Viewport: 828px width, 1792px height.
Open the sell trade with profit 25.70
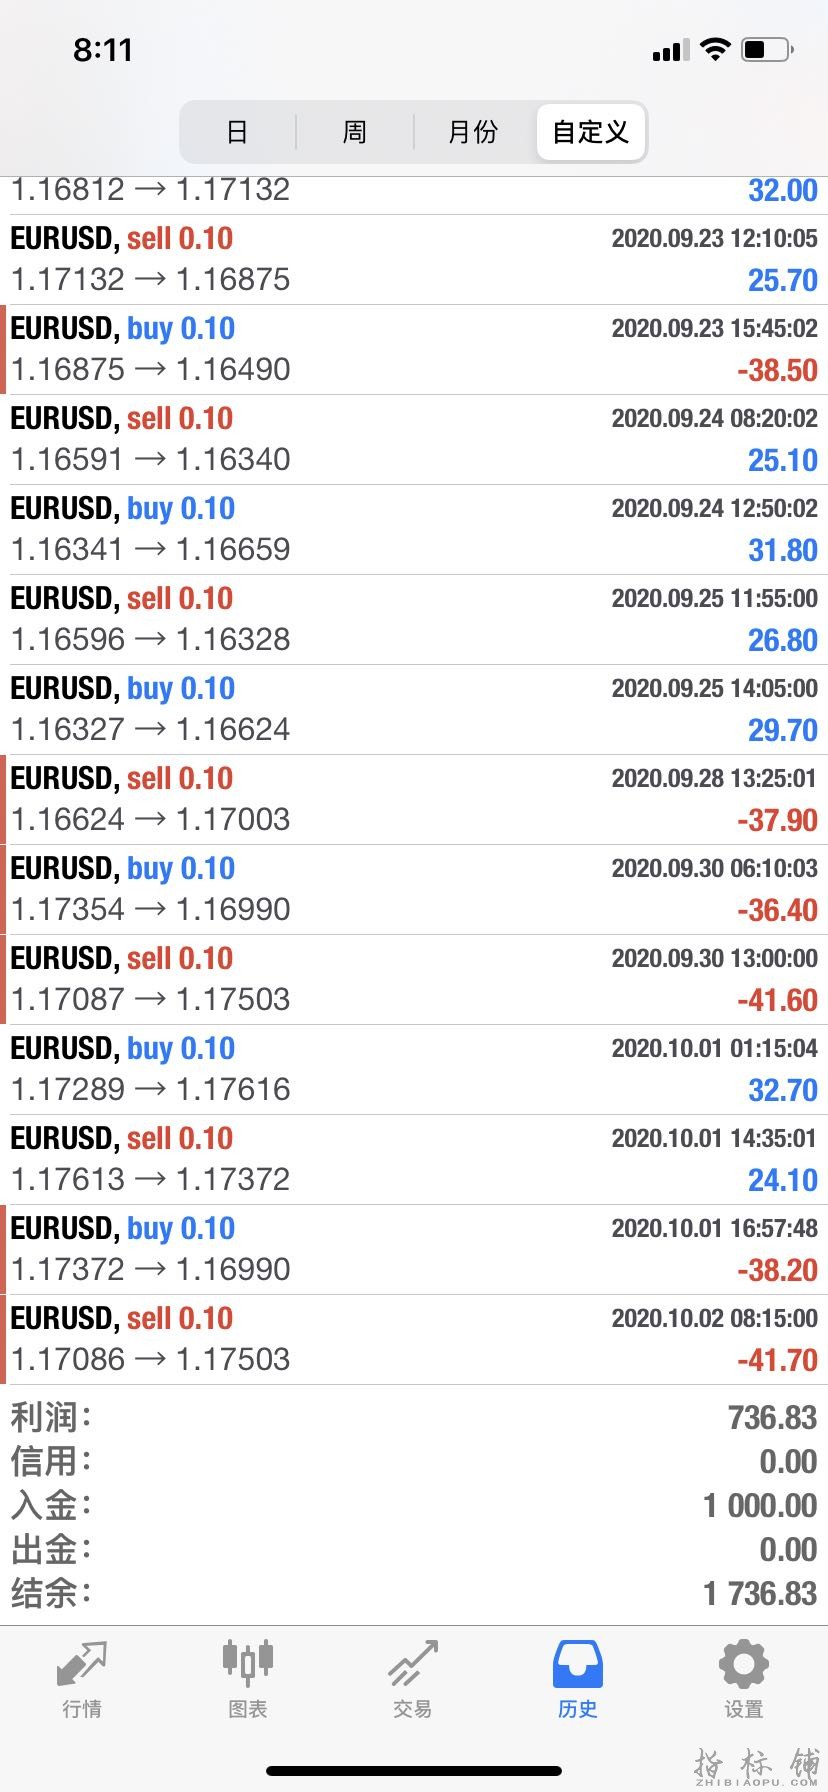pyautogui.click(x=414, y=260)
